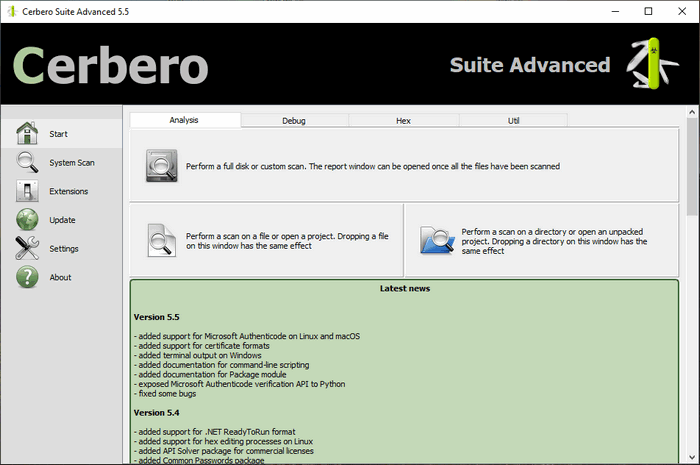Click the scrollbar up arrow
This screenshot has width=700, height=465.
coord(692,112)
